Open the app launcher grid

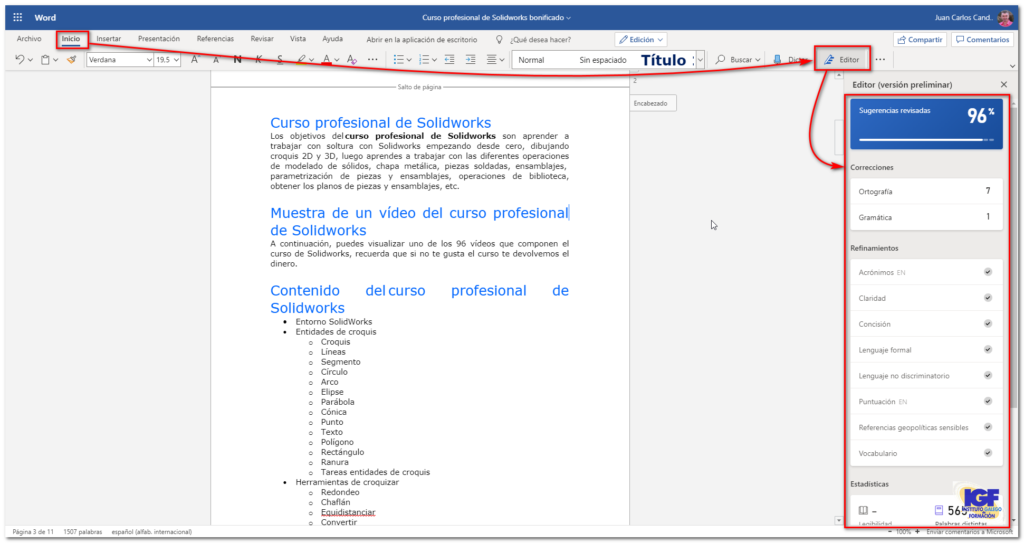click(x=18, y=18)
